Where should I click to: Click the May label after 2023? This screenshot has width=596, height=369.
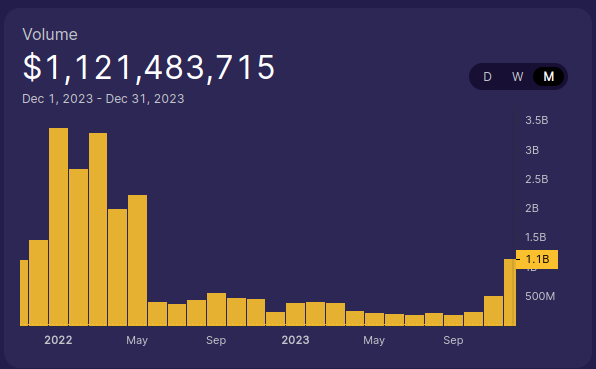[x=374, y=340]
